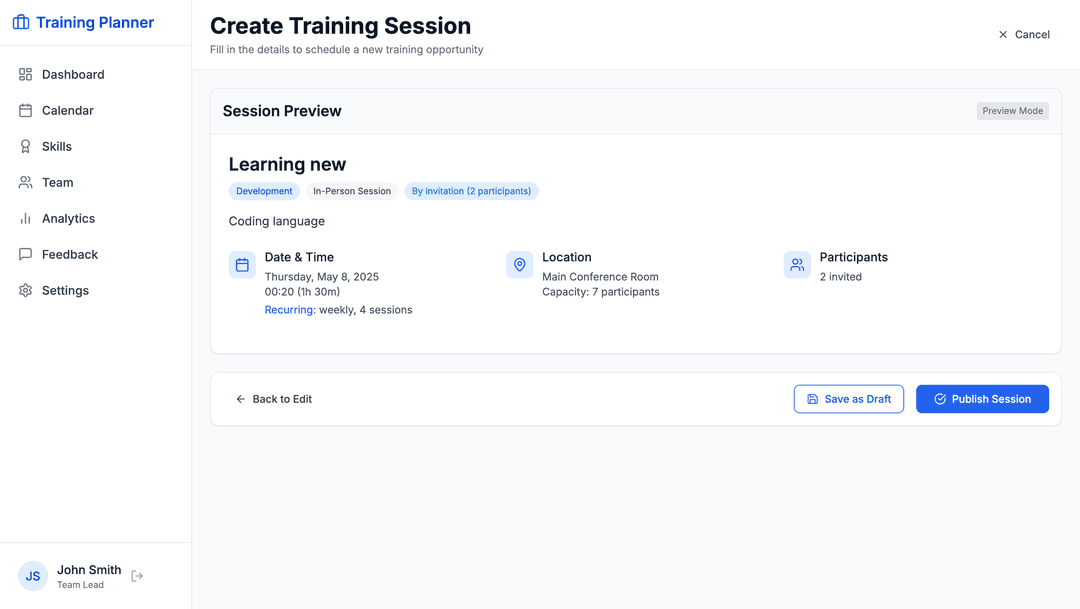The width and height of the screenshot is (1080, 609).
Task: Click the JS profile avatar
Action: pos(32,576)
